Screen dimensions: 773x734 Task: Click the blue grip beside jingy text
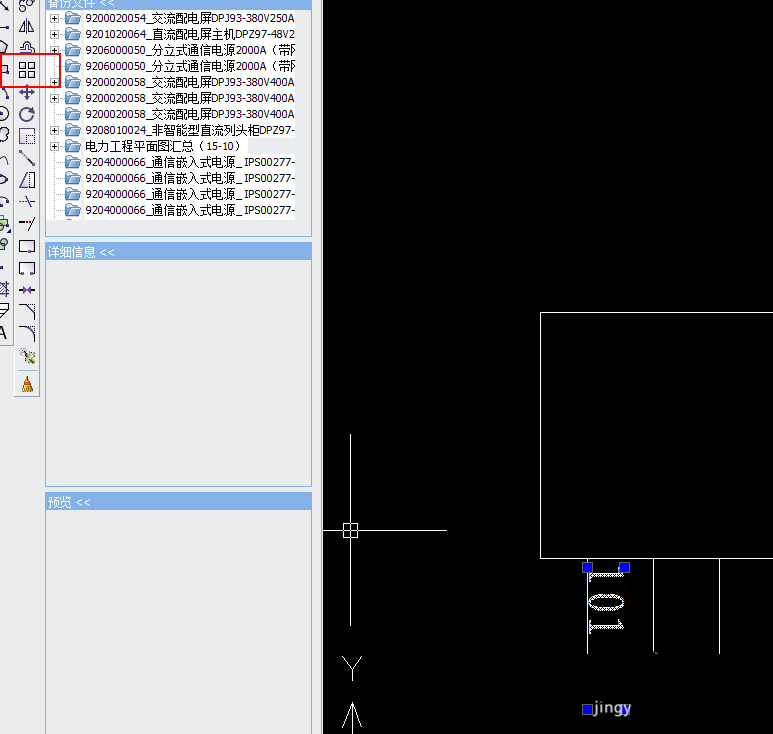click(x=587, y=709)
